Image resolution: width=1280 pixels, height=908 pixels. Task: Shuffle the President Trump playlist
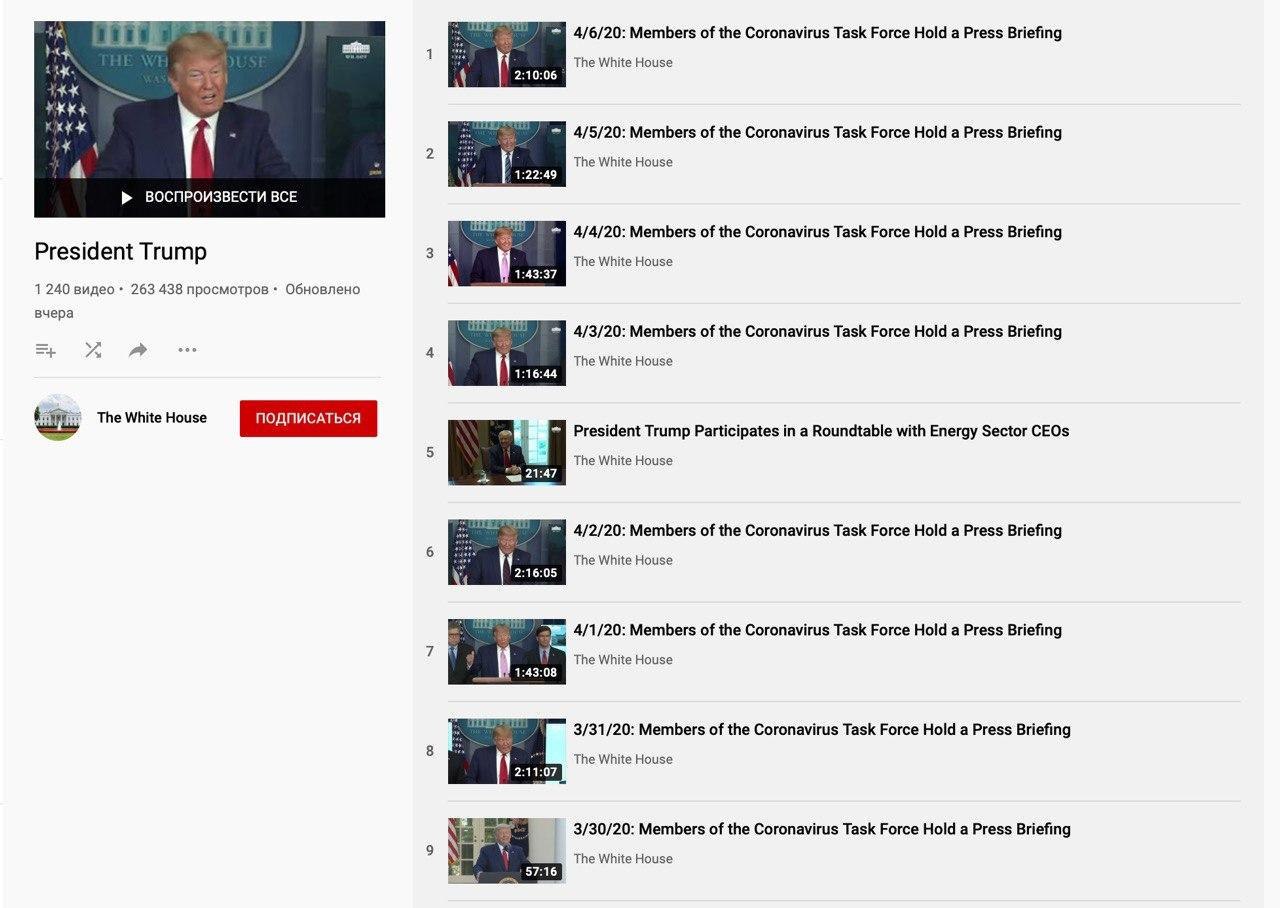[x=93, y=350]
